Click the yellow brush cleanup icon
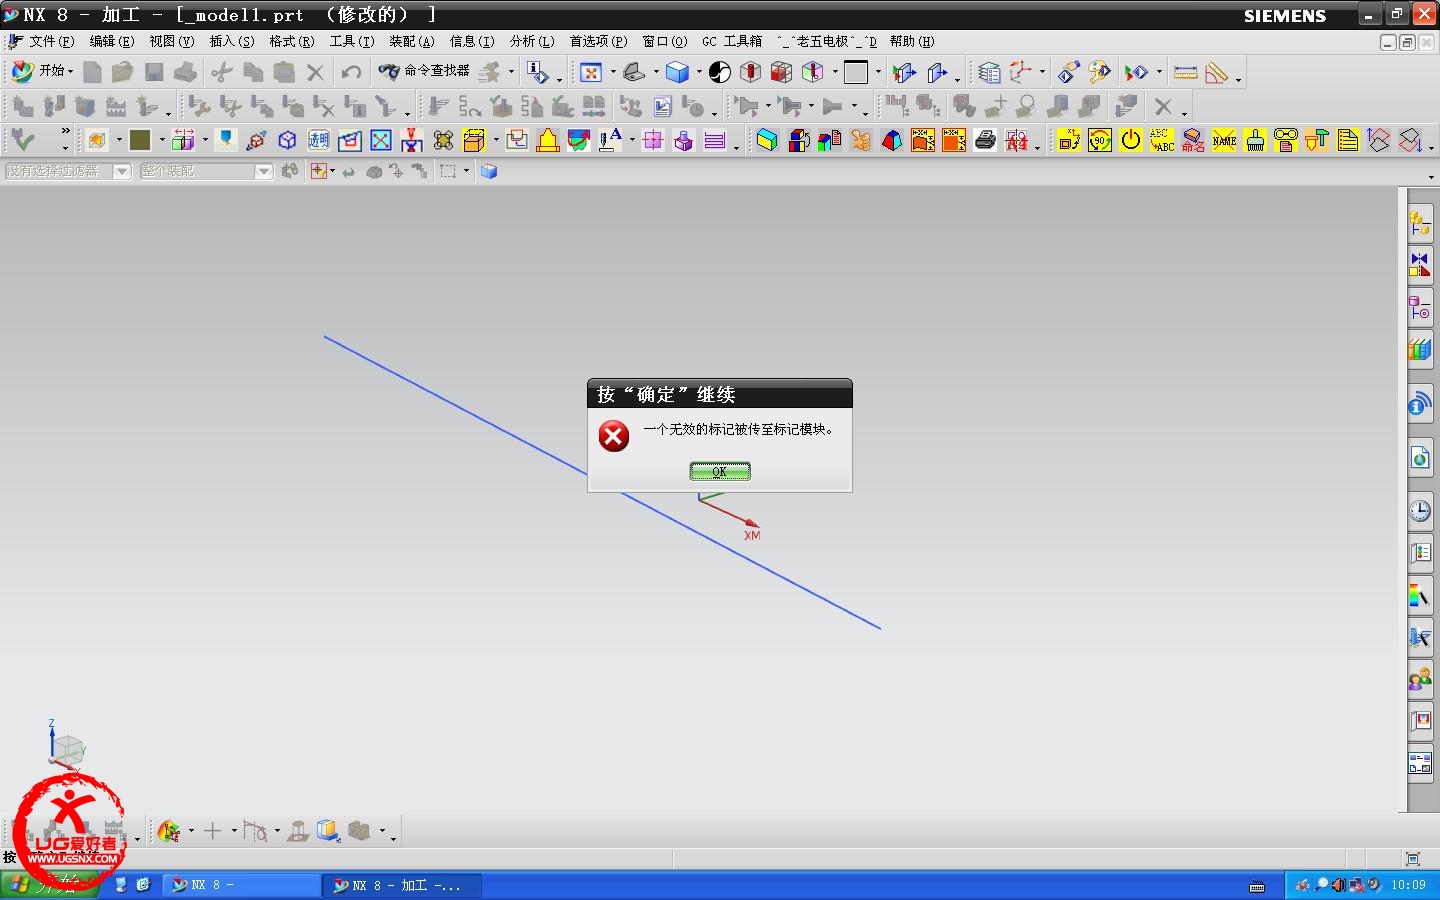Screen dimensions: 1440x900 point(1255,140)
